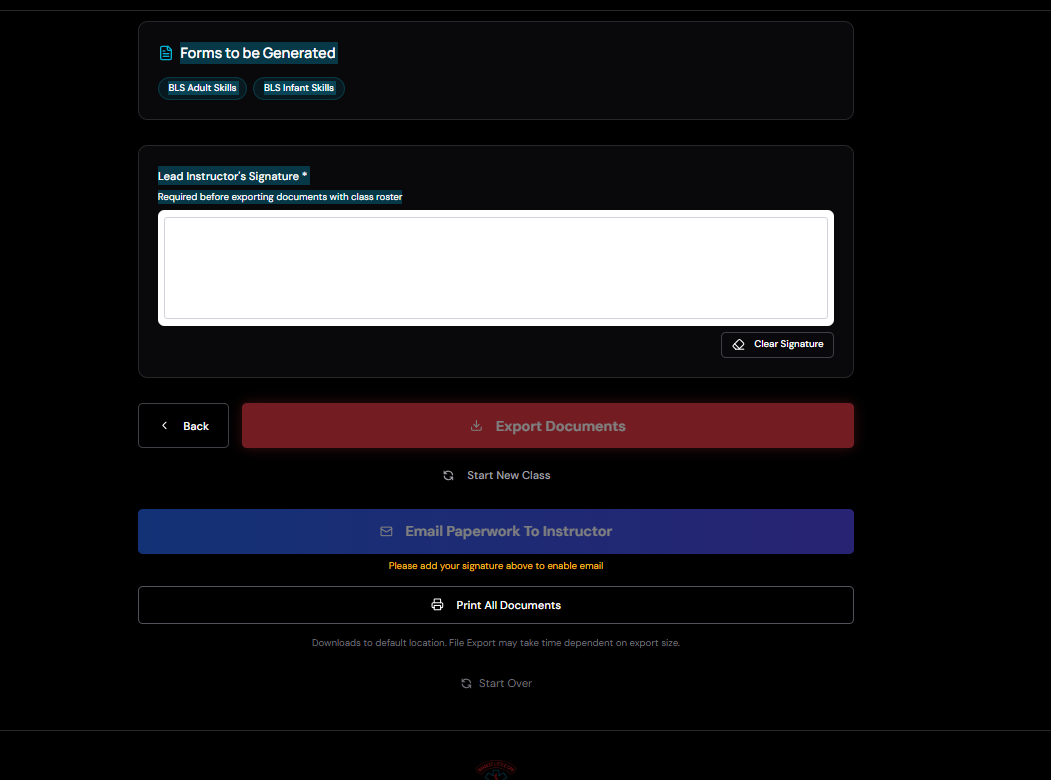Click the red logo in the footer
This screenshot has width=1051, height=780.
tap(496, 771)
